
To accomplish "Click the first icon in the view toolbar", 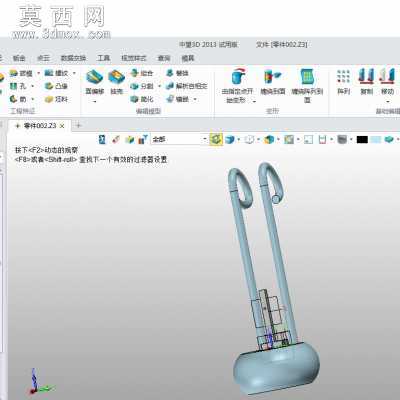I will coord(102,139).
